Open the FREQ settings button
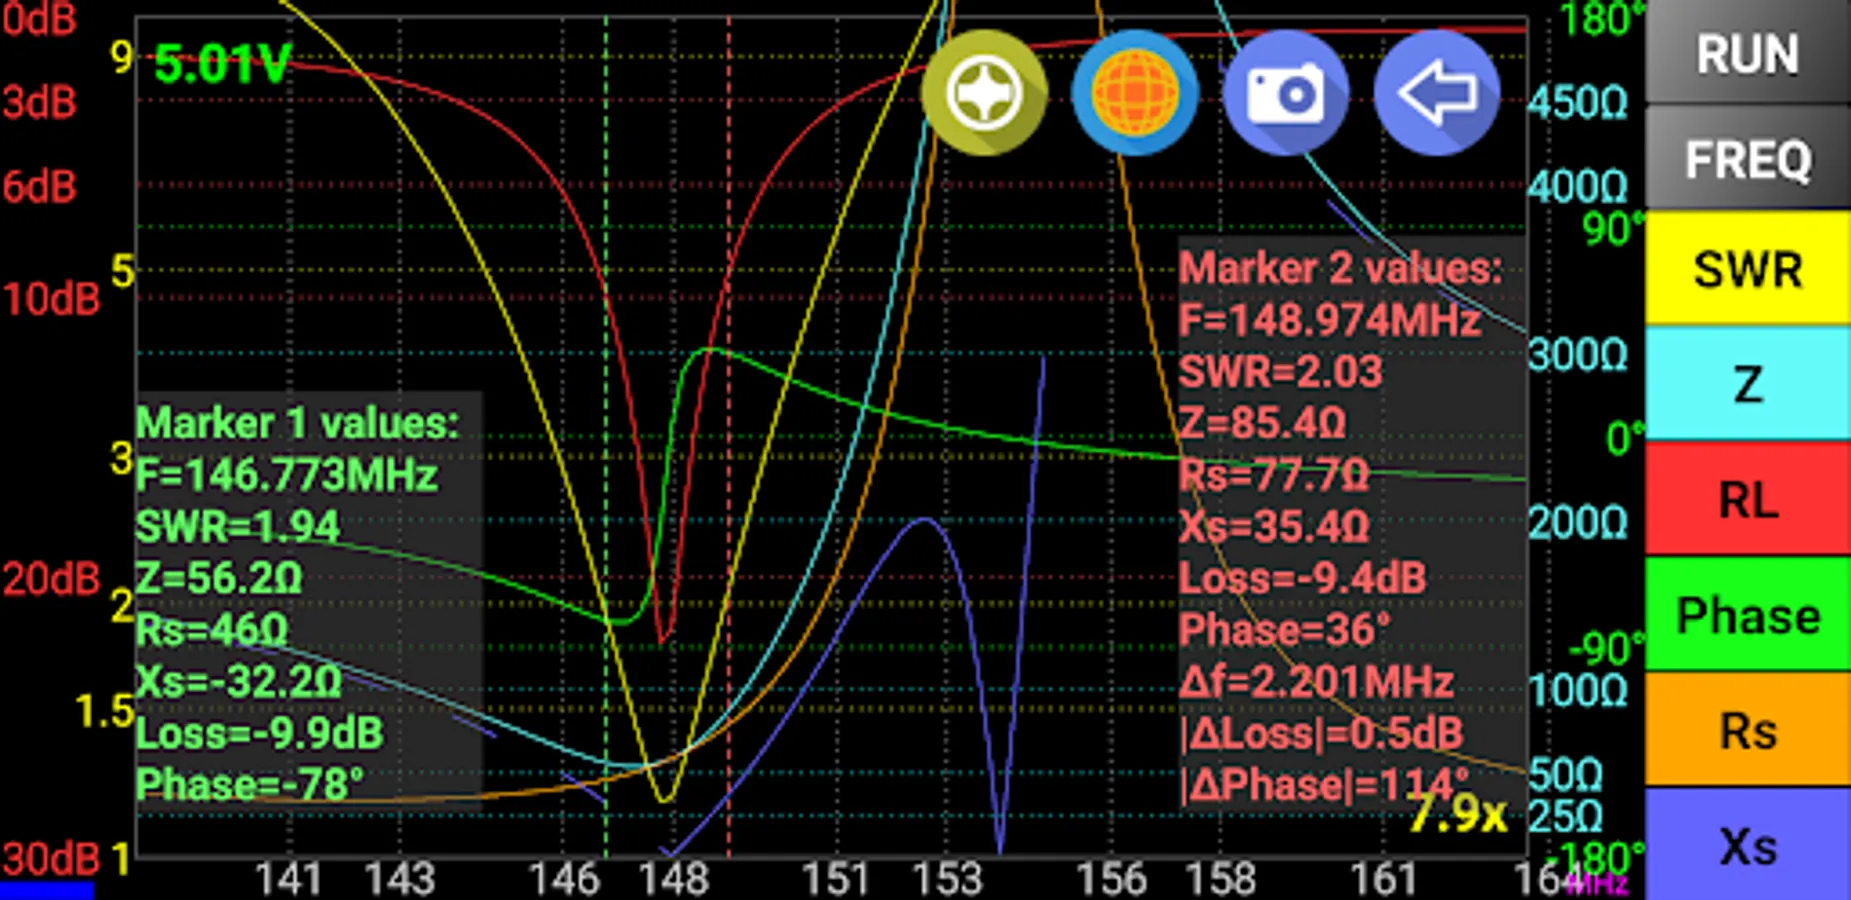This screenshot has height=900, width=1851. pos(1748,158)
